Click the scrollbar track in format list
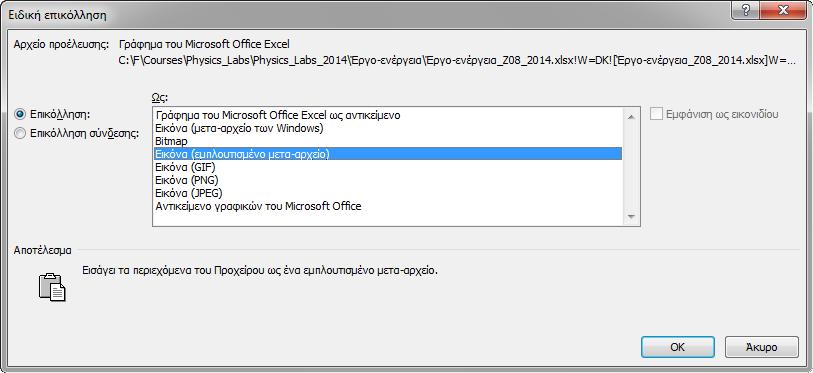The image size is (813, 373). coord(631,166)
